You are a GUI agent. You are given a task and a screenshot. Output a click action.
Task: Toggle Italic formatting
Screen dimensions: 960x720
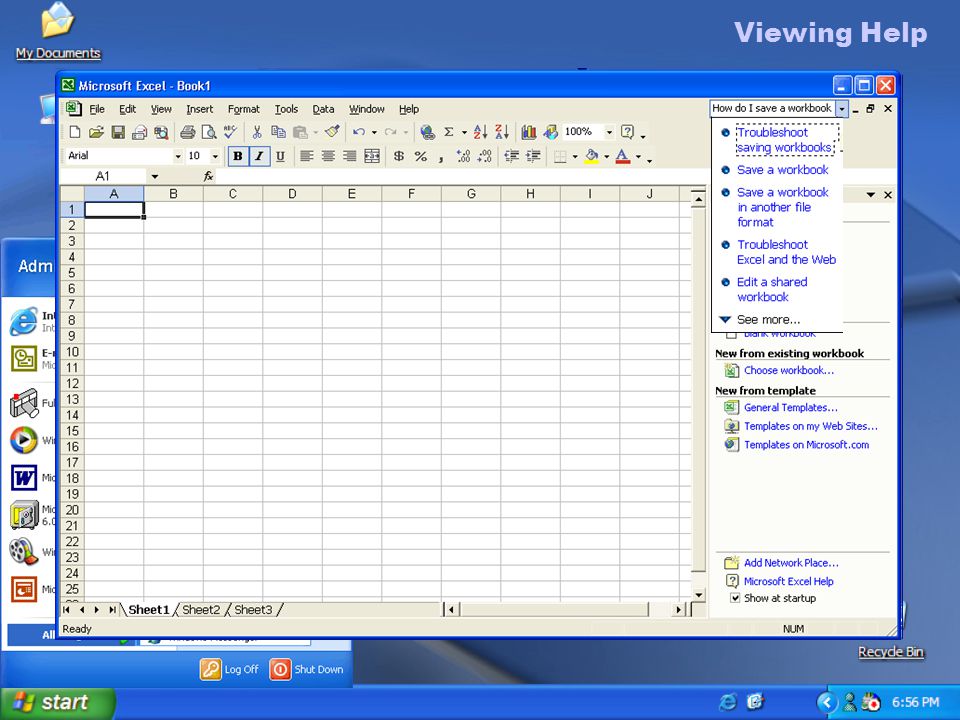tap(259, 156)
